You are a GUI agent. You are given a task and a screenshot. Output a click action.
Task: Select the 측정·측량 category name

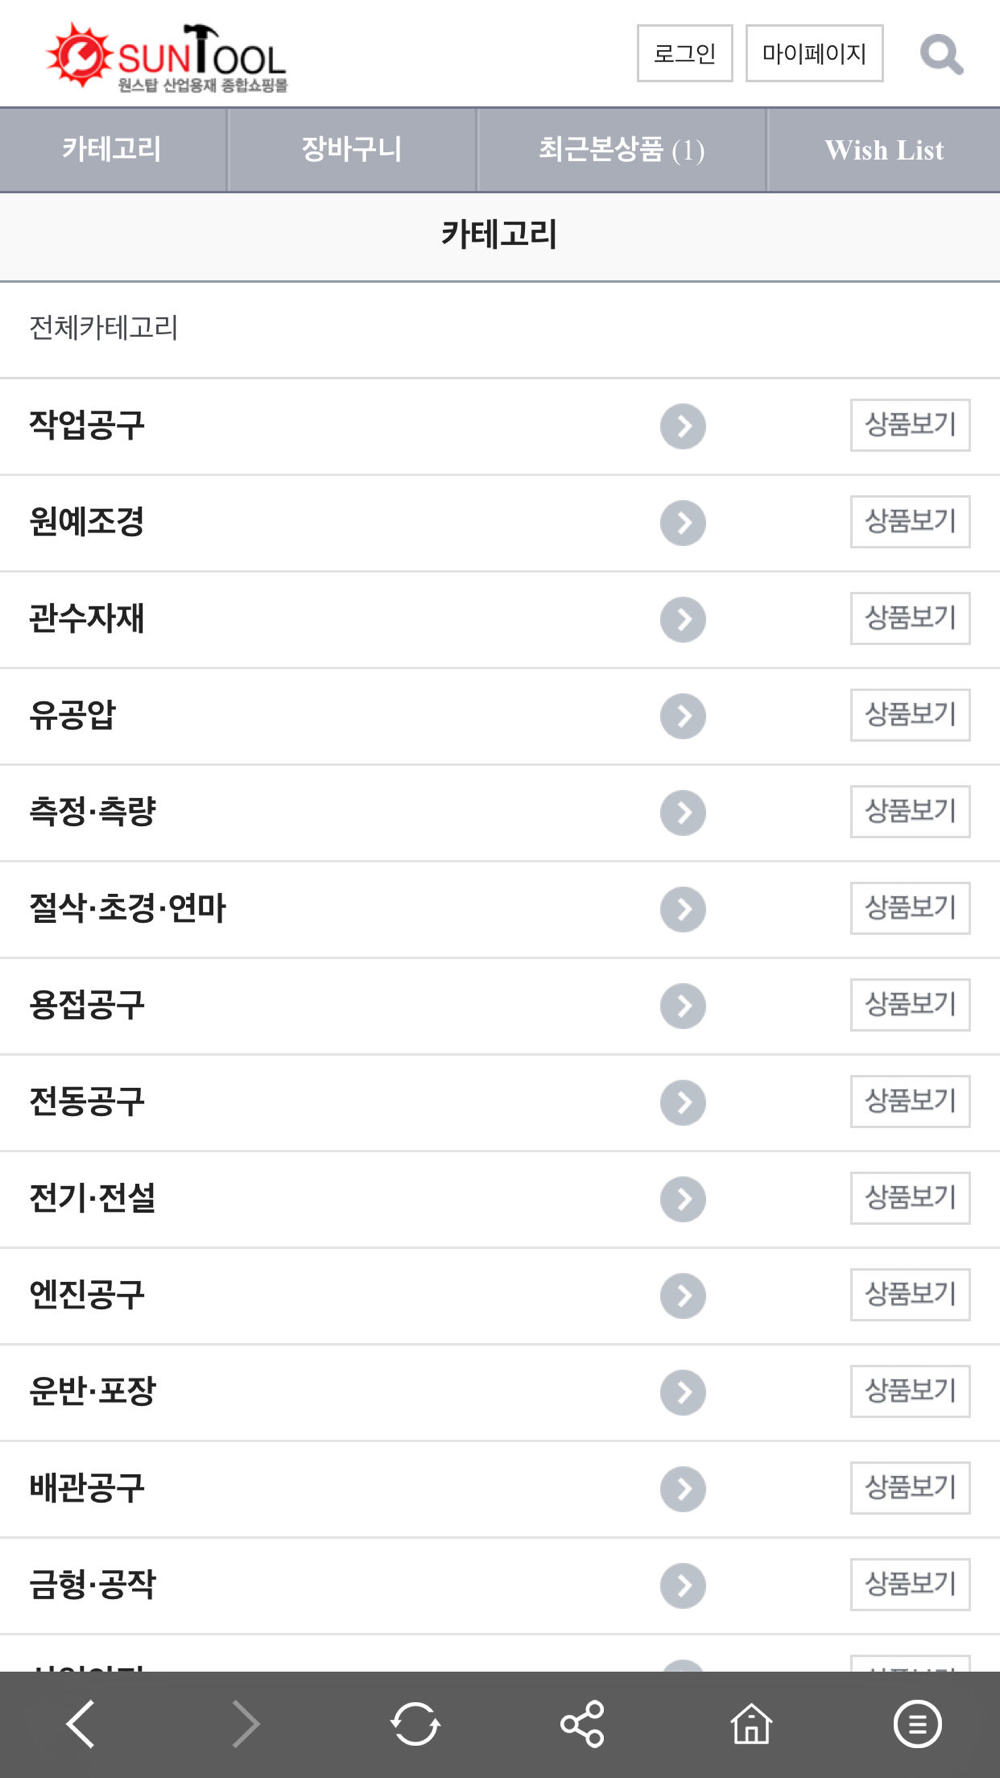click(x=93, y=811)
